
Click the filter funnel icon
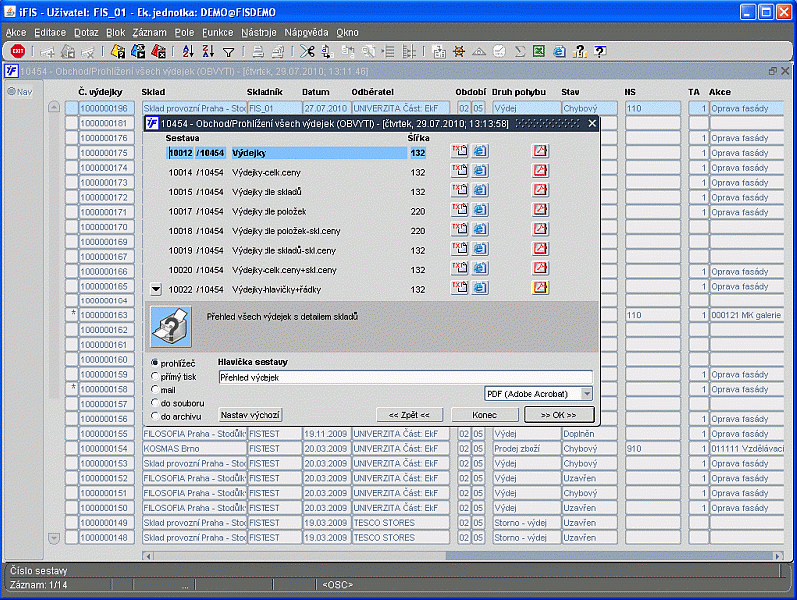tap(229, 52)
